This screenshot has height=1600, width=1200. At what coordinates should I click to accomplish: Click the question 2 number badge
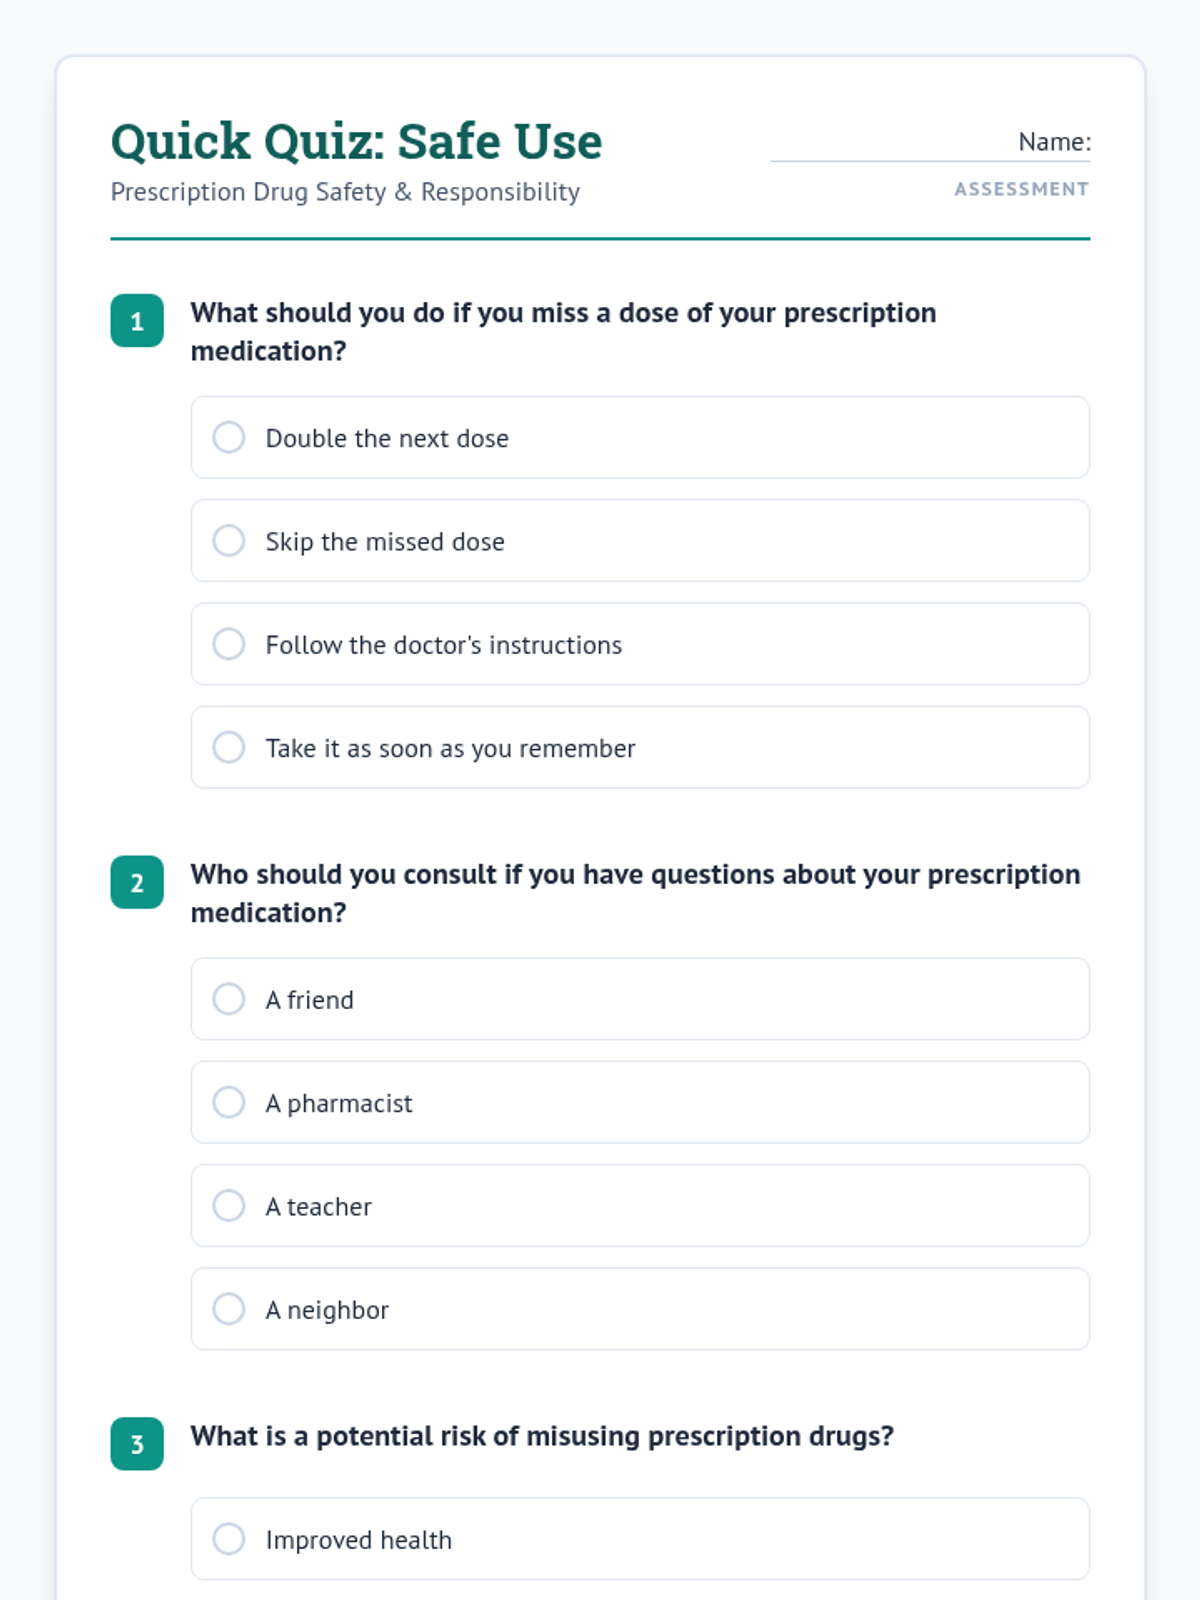(x=137, y=883)
